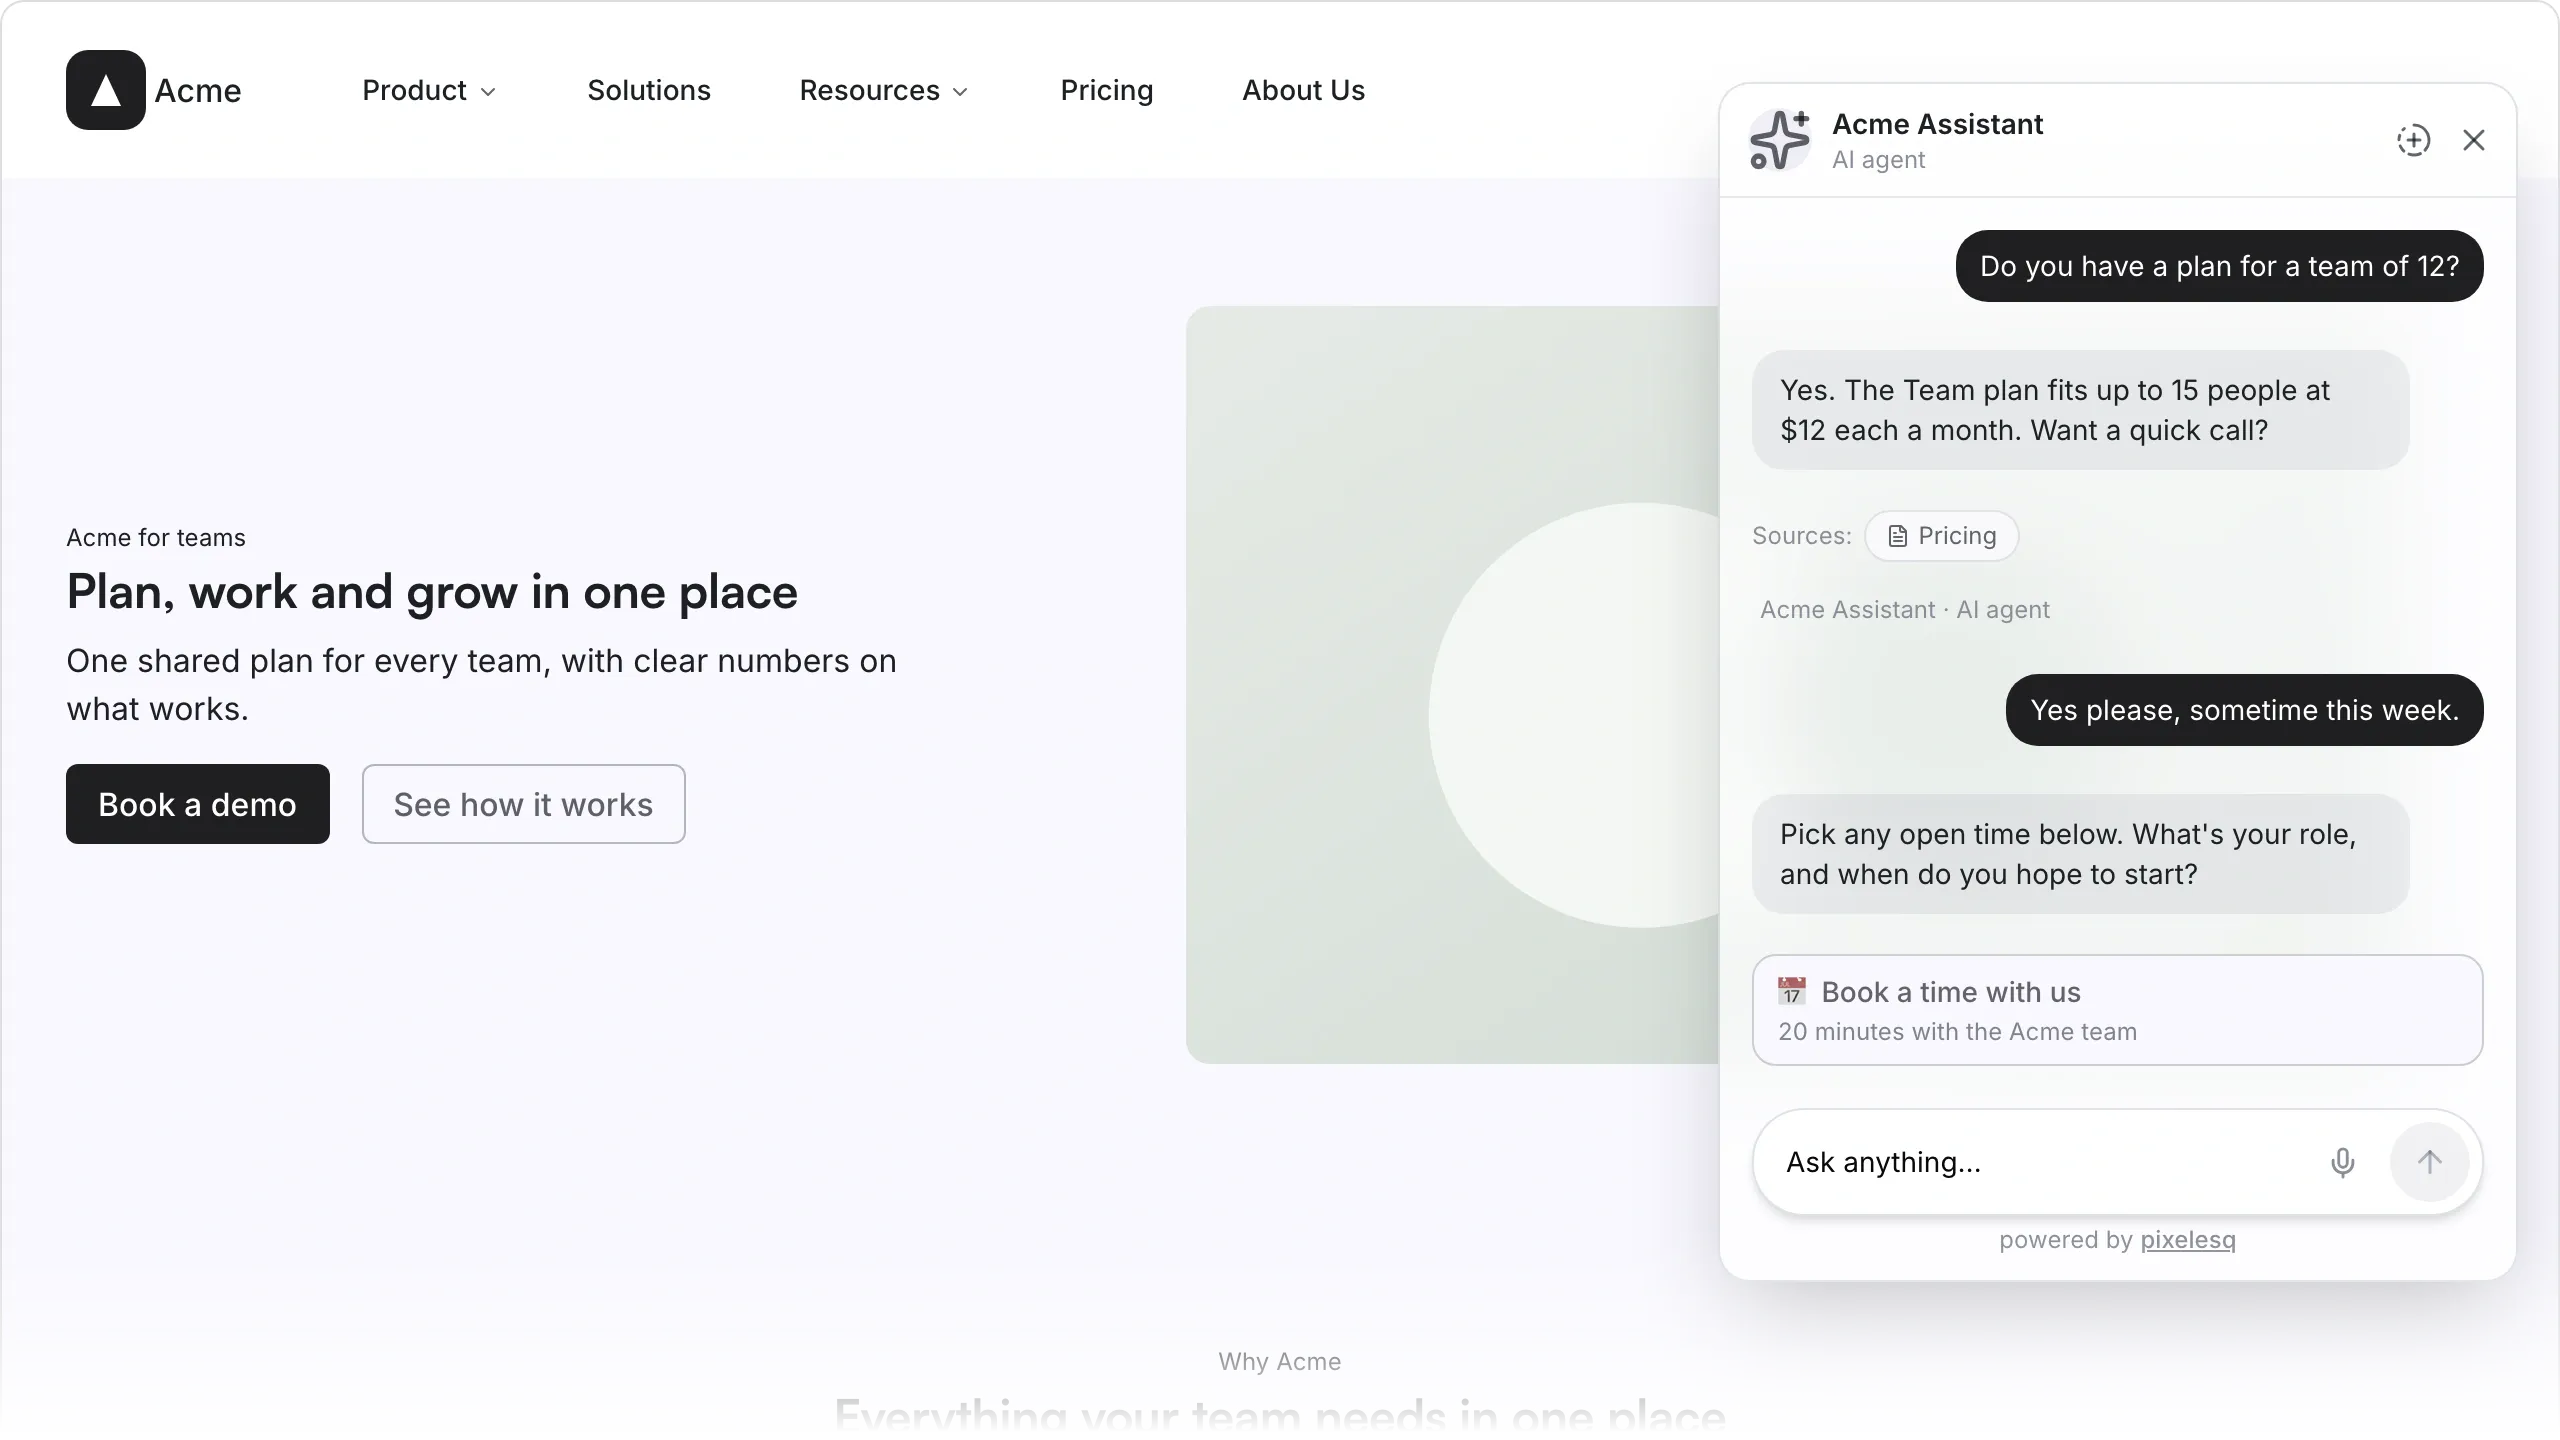Expand the Product dropdown chevron
This screenshot has width=2560, height=1440.
coord(488,92)
